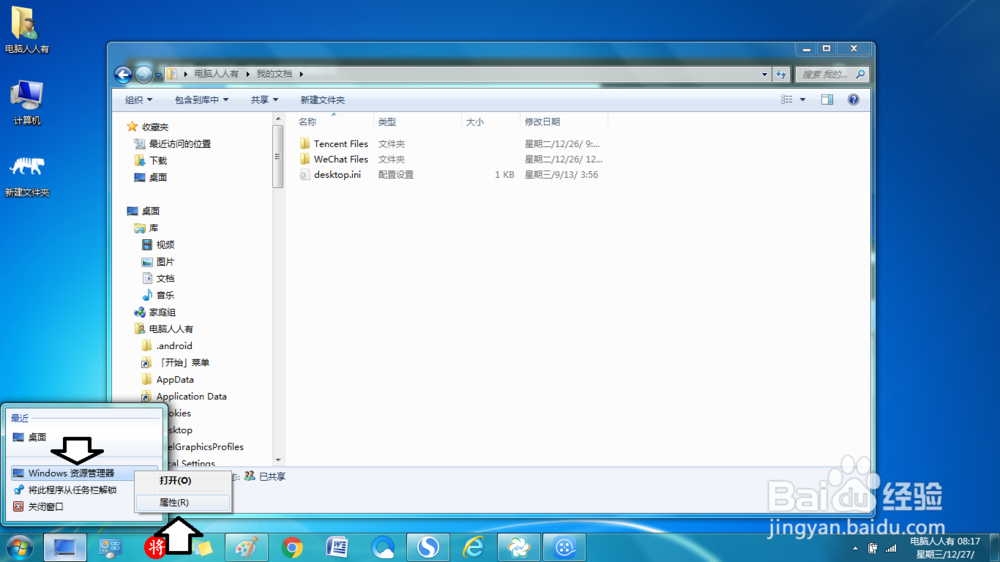Open Explorer help question mark icon

[853, 100]
